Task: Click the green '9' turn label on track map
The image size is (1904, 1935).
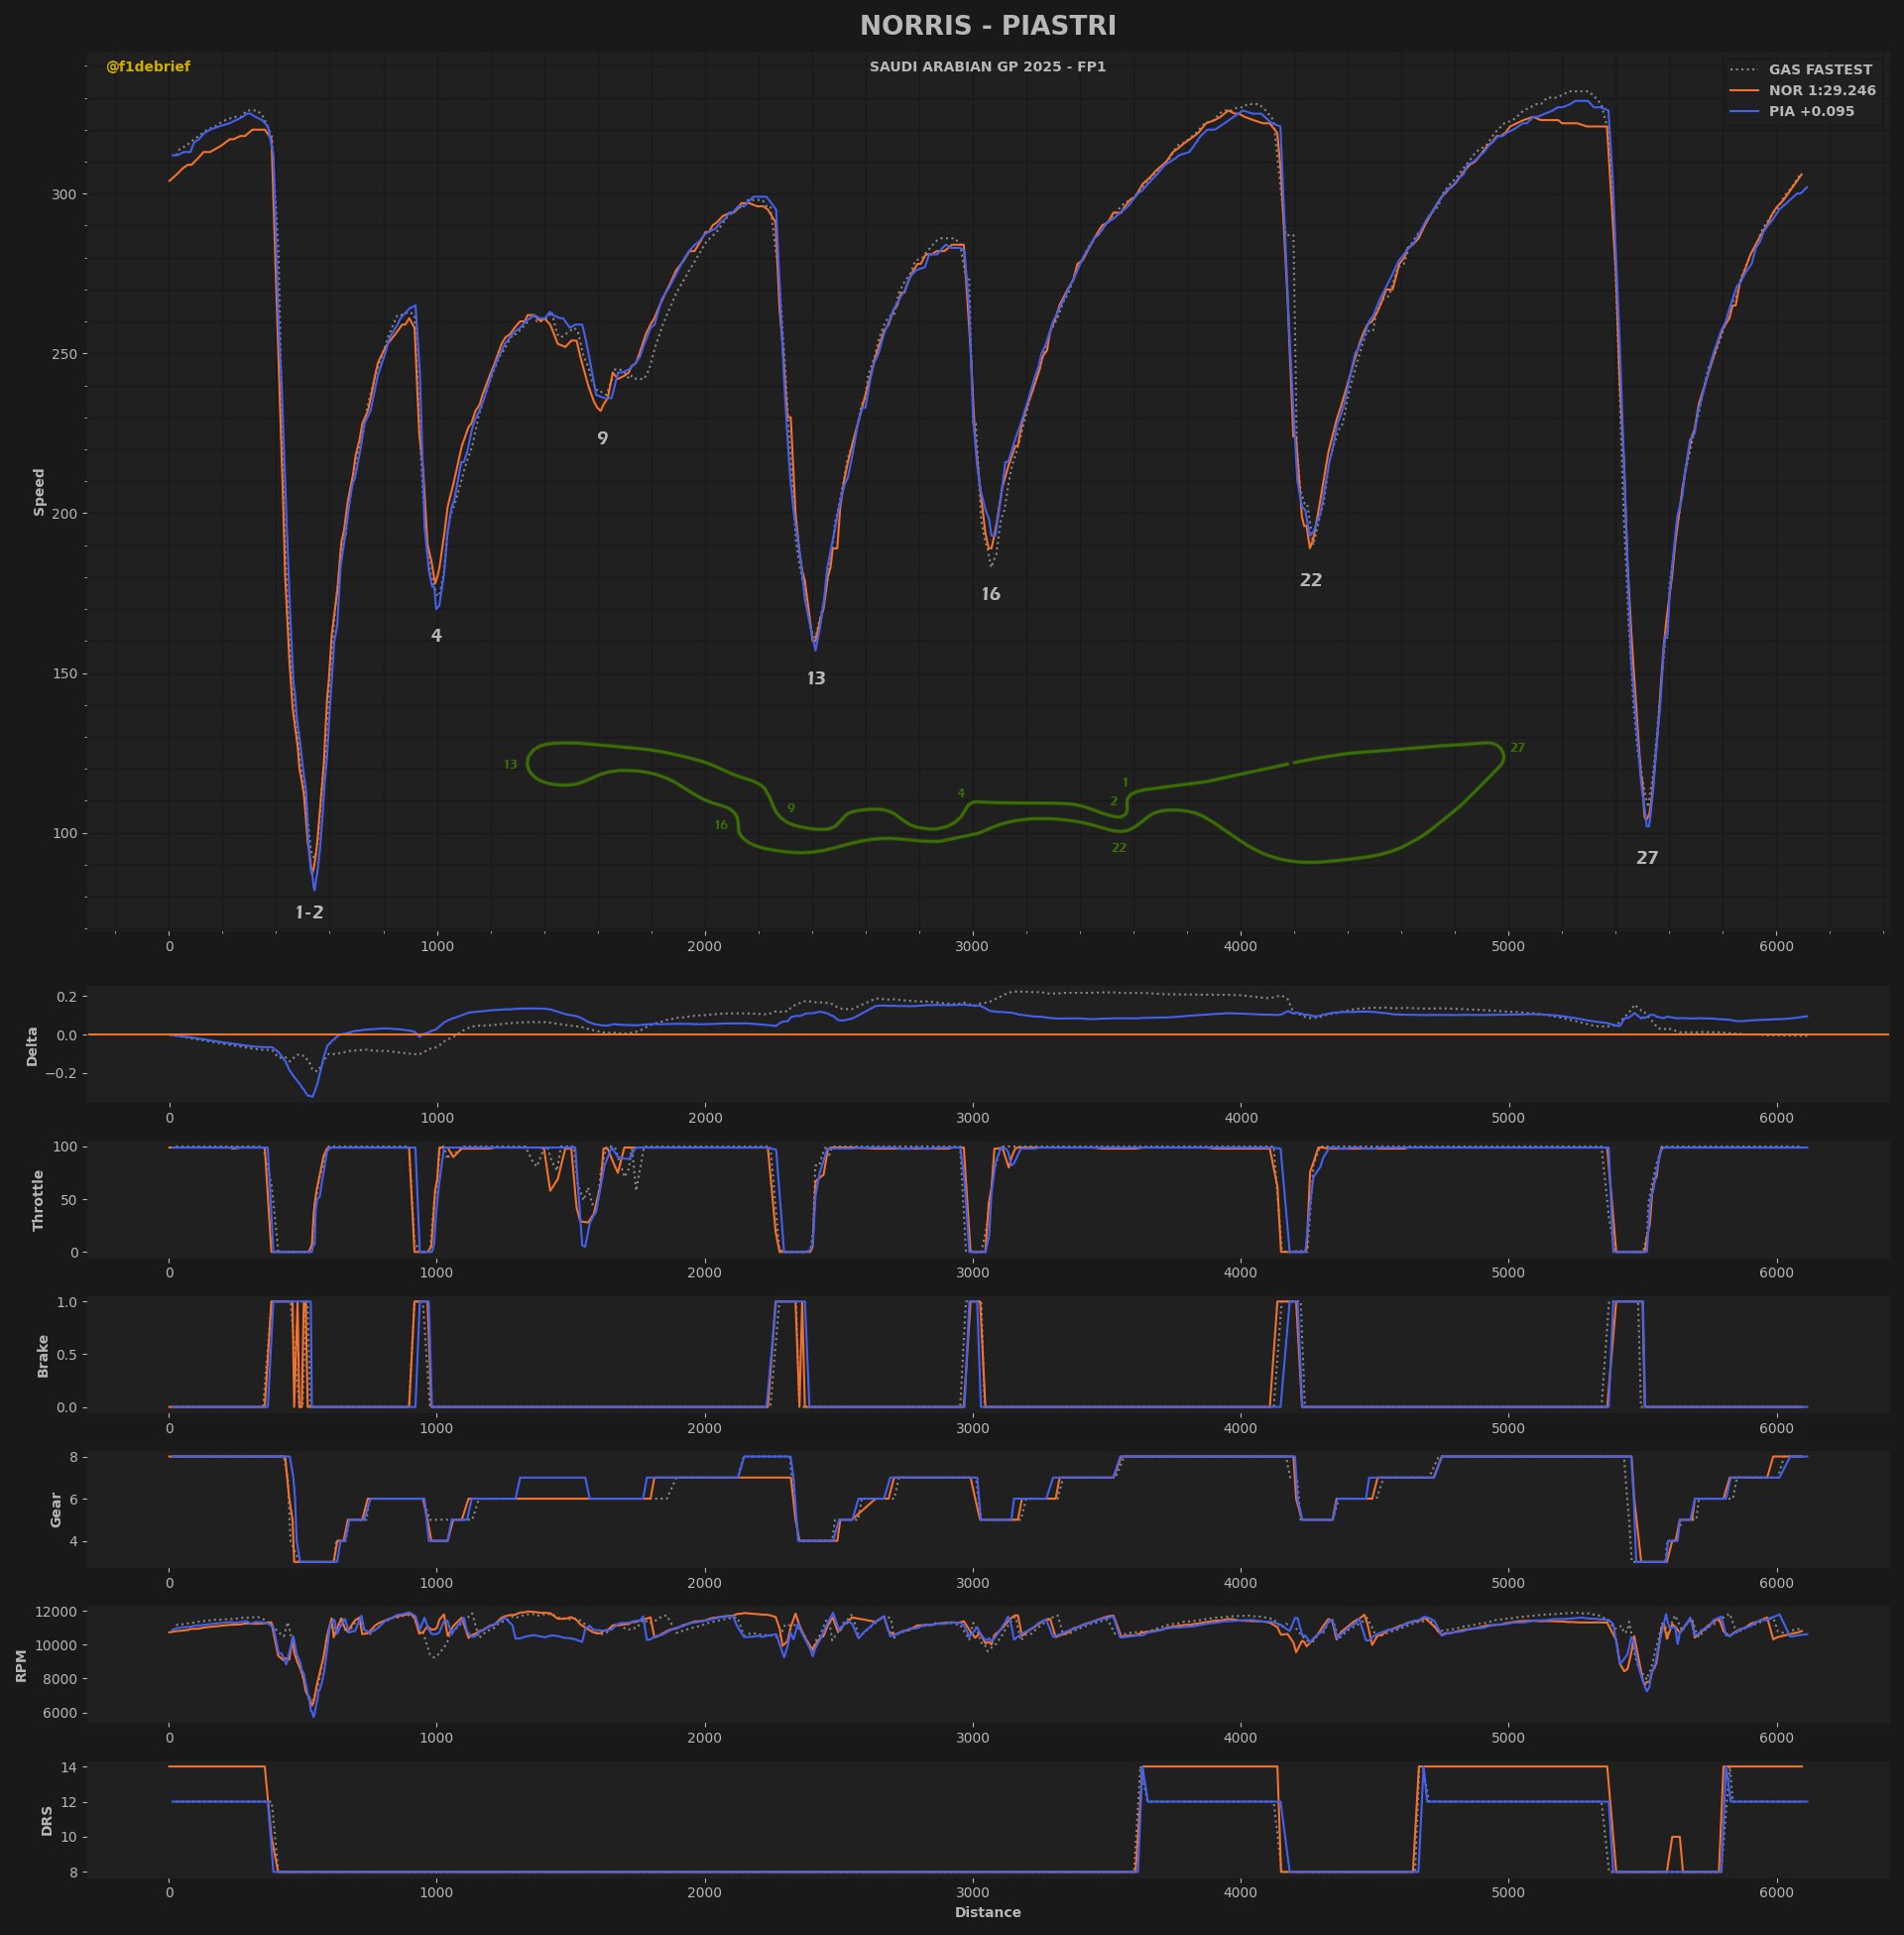Action: tap(791, 809)
